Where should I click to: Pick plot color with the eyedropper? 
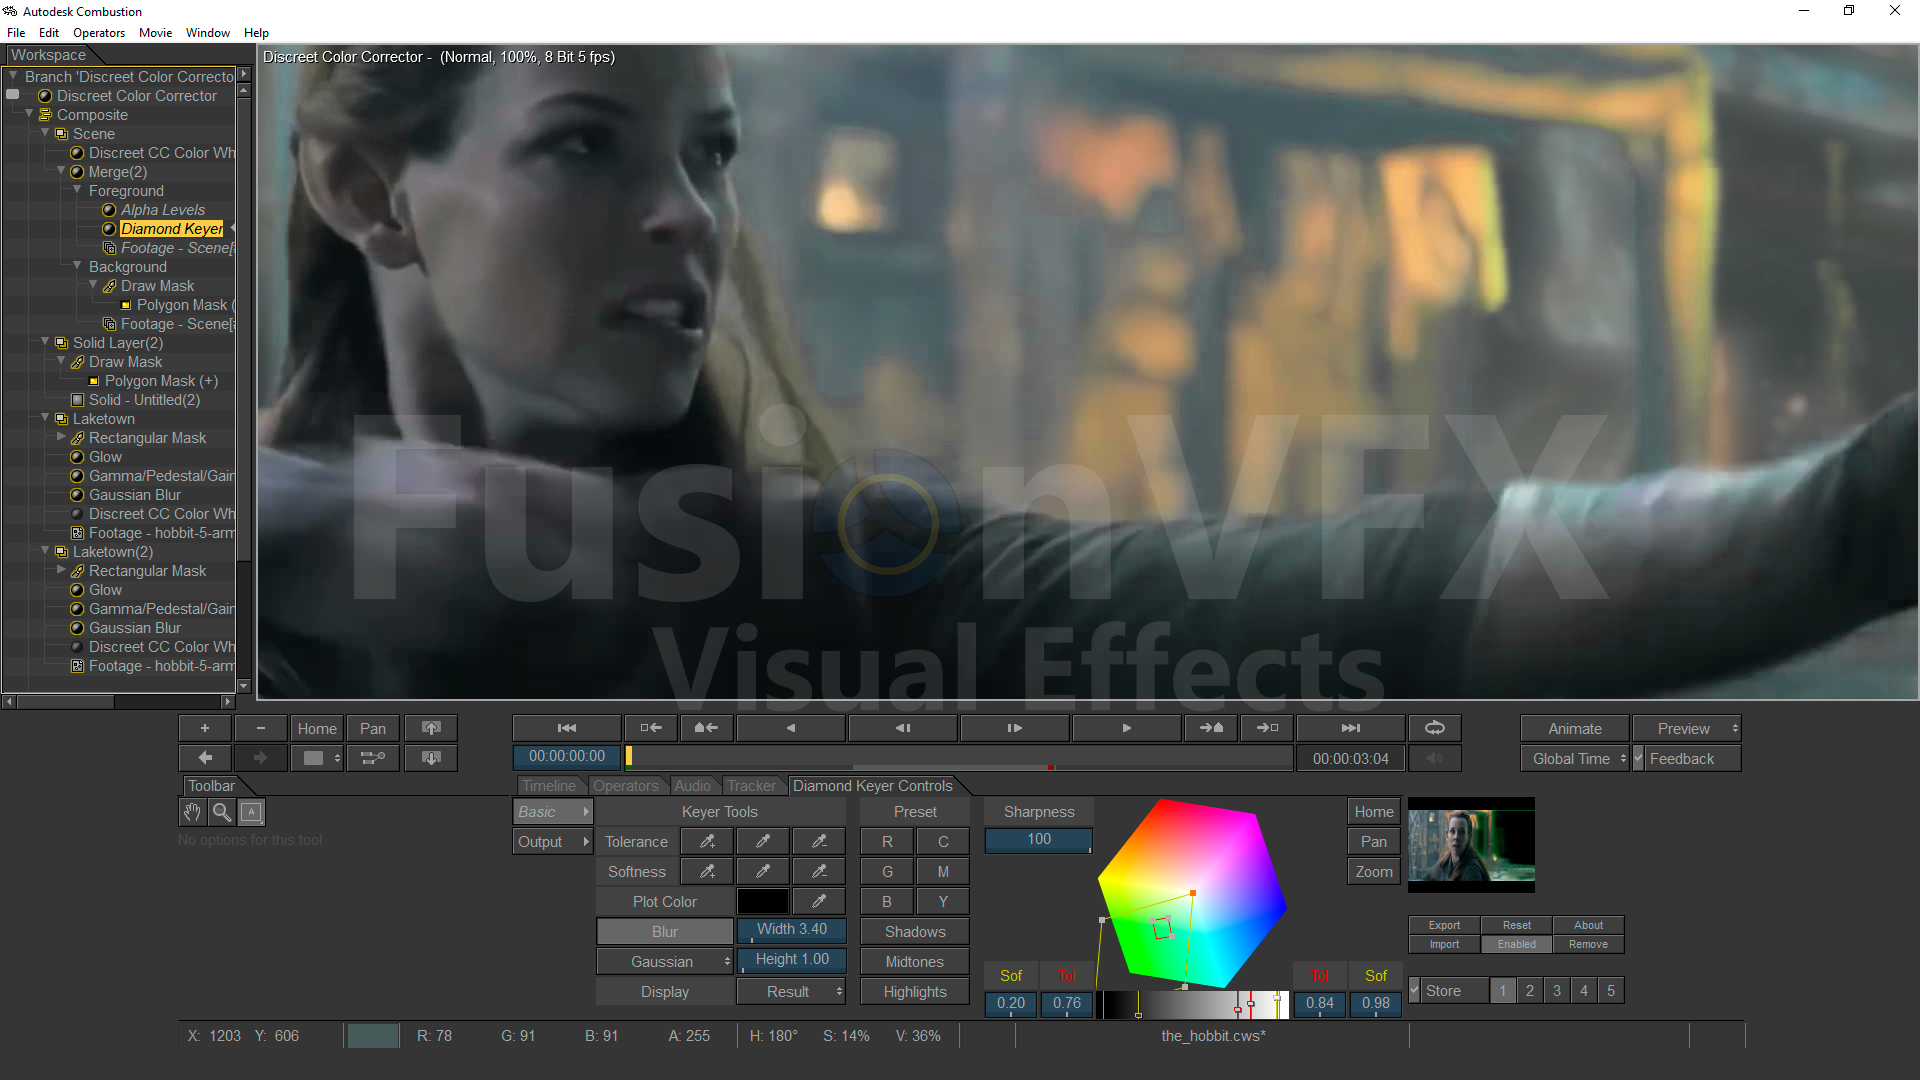819,902
